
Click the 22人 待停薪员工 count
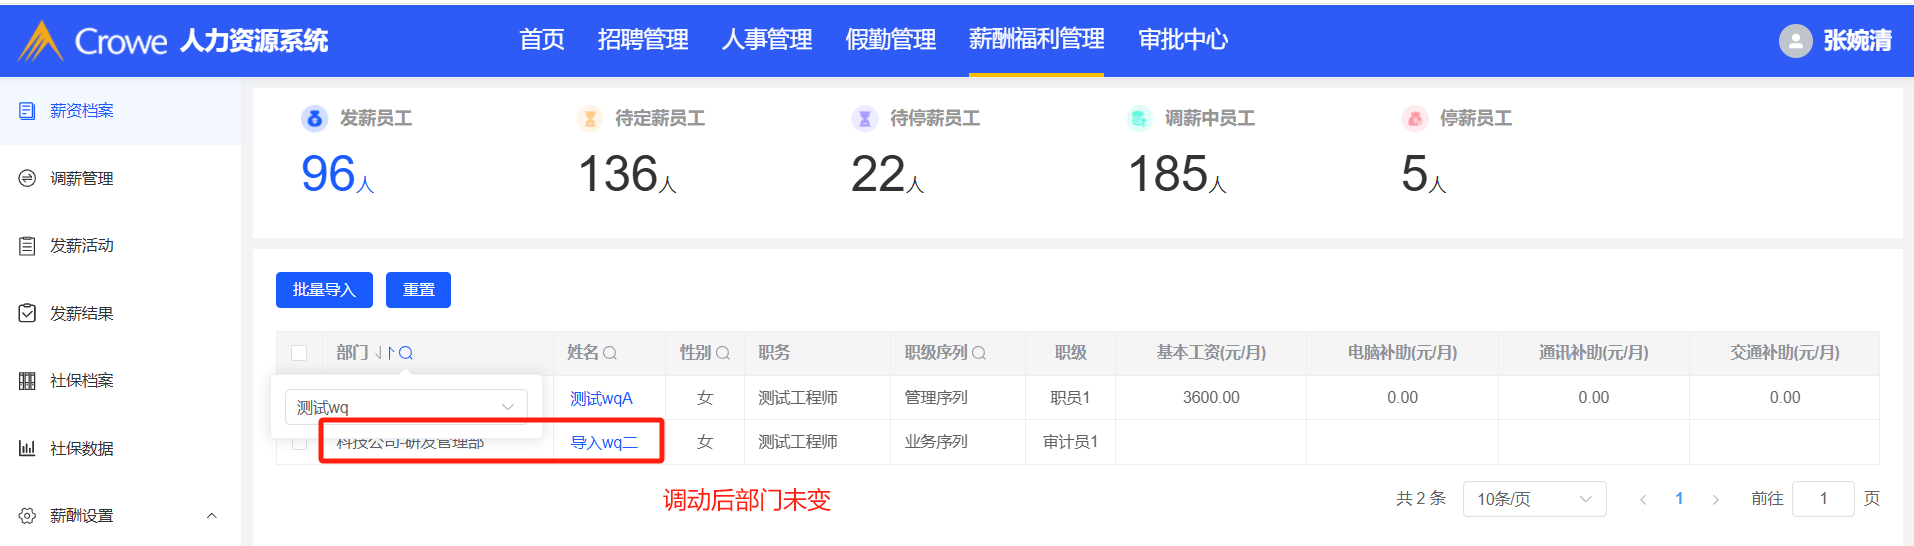click(887, 174)
